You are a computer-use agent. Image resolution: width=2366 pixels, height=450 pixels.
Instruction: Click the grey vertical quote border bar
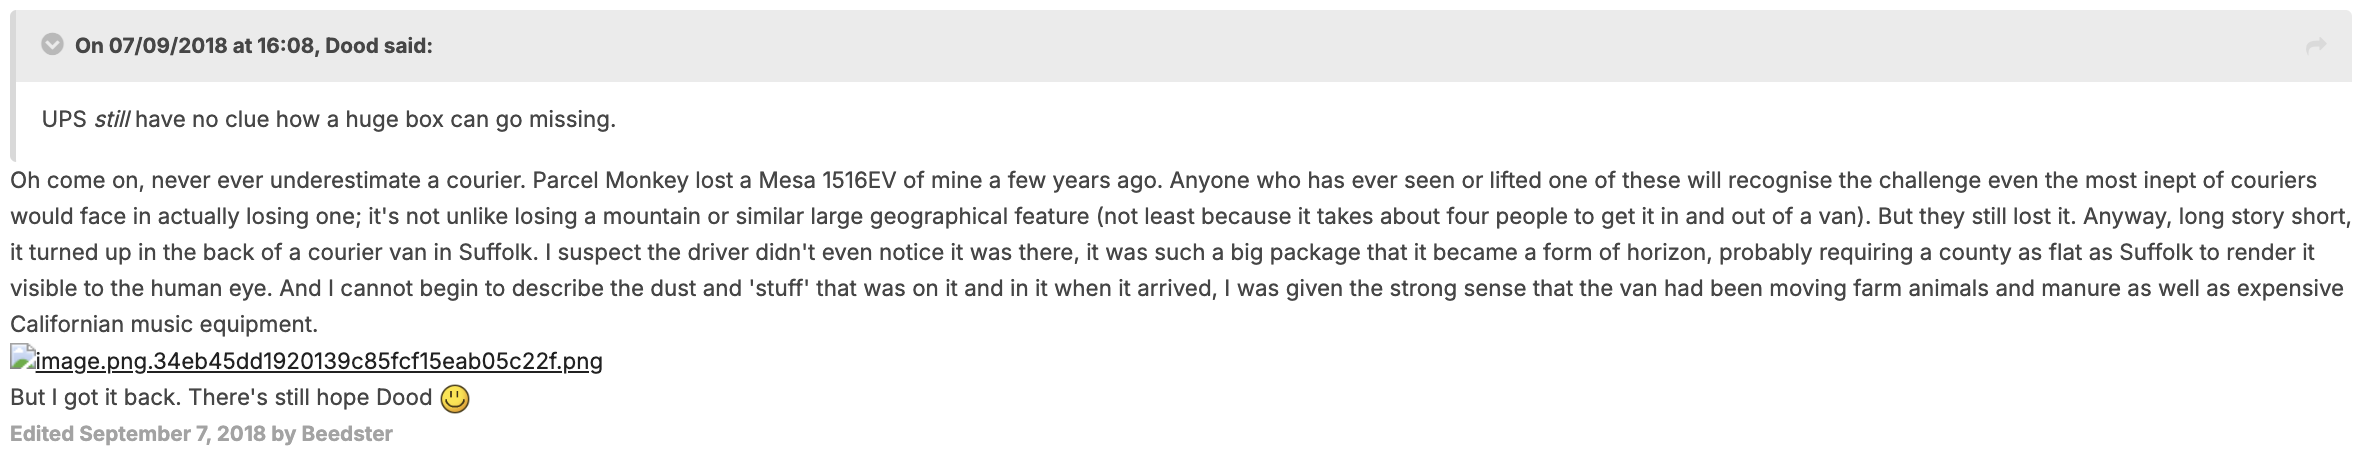coord(13,85)
